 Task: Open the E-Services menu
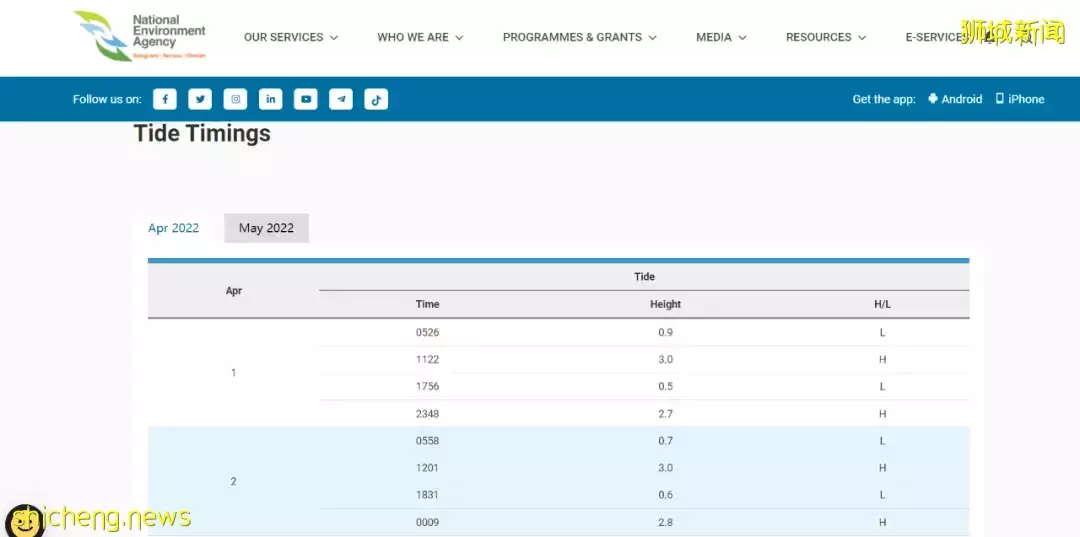coord(934,37)
